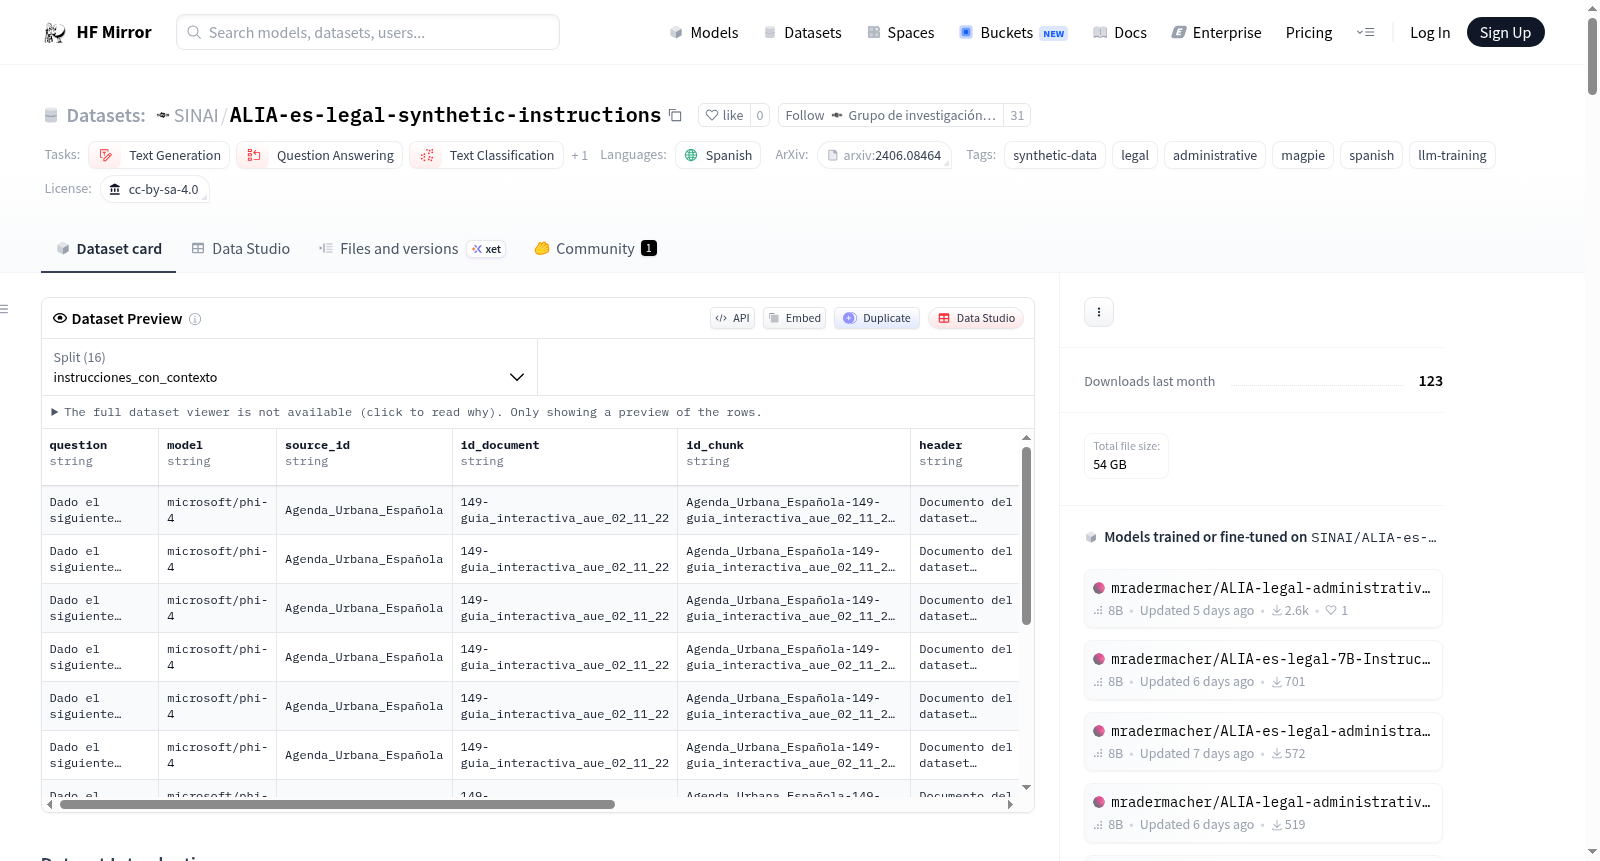Switch to the Data Studio tab
This screenshot has width=1600, height=861.
click(241, 249)
